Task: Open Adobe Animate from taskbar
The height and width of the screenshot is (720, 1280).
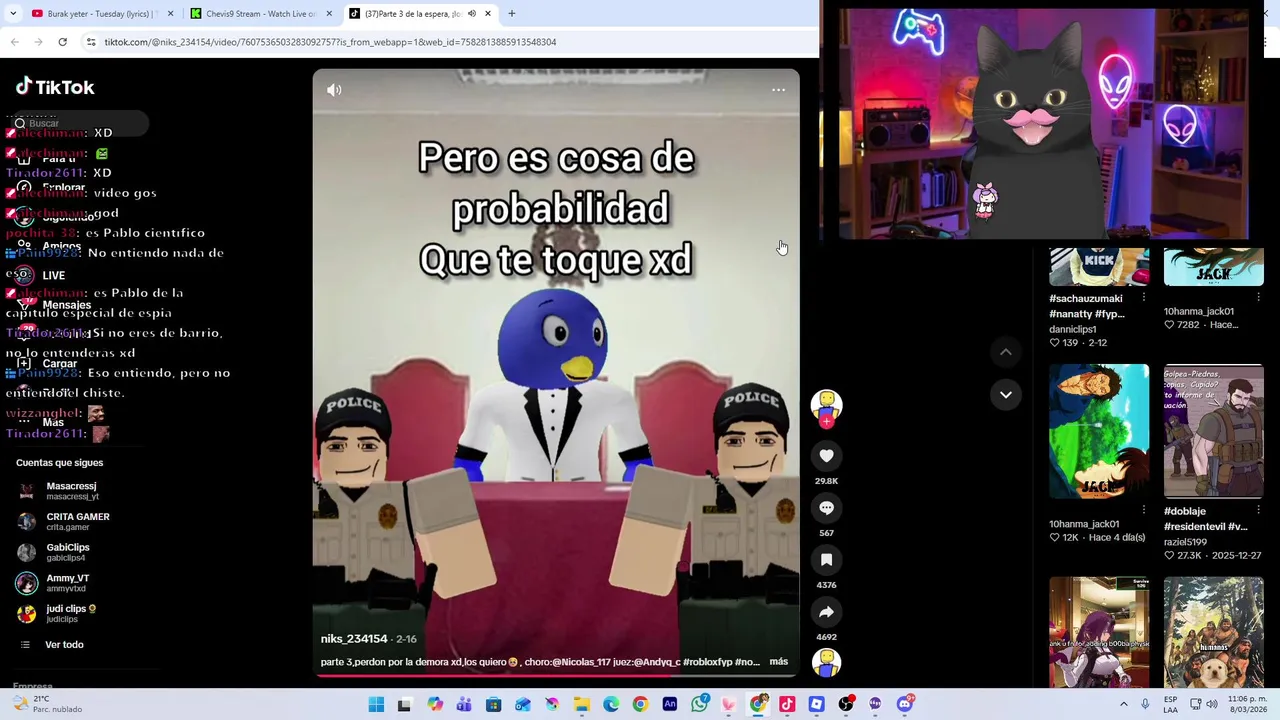Action: pyautogui.click(x=670, y=705)
